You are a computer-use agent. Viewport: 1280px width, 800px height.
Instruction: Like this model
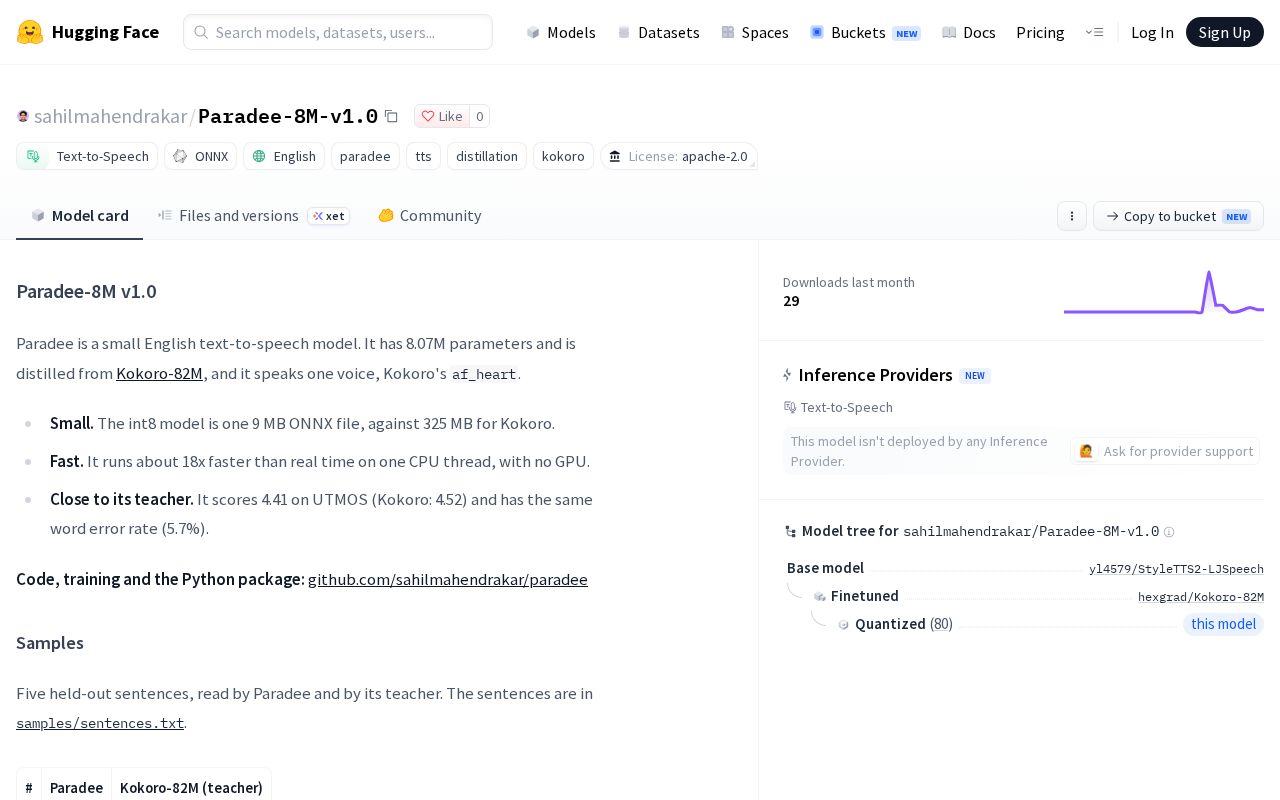tap(441, 116)
